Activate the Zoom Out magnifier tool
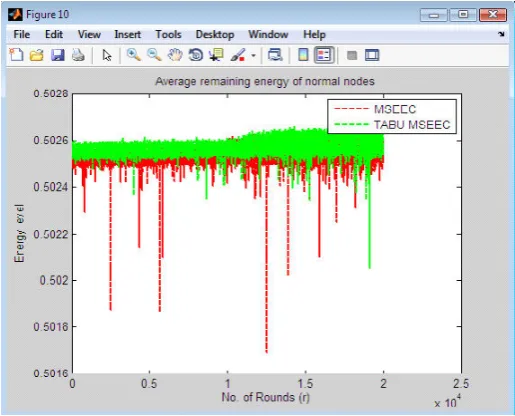 click(154, 55)
